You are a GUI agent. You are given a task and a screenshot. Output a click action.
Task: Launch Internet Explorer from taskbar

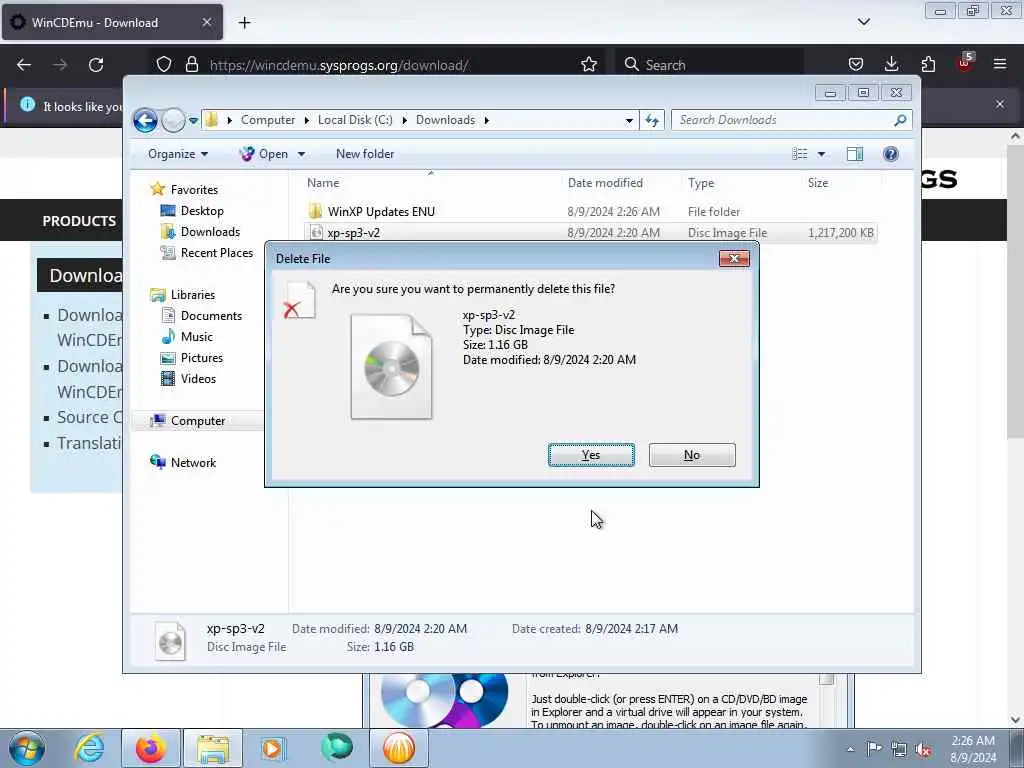89,748
